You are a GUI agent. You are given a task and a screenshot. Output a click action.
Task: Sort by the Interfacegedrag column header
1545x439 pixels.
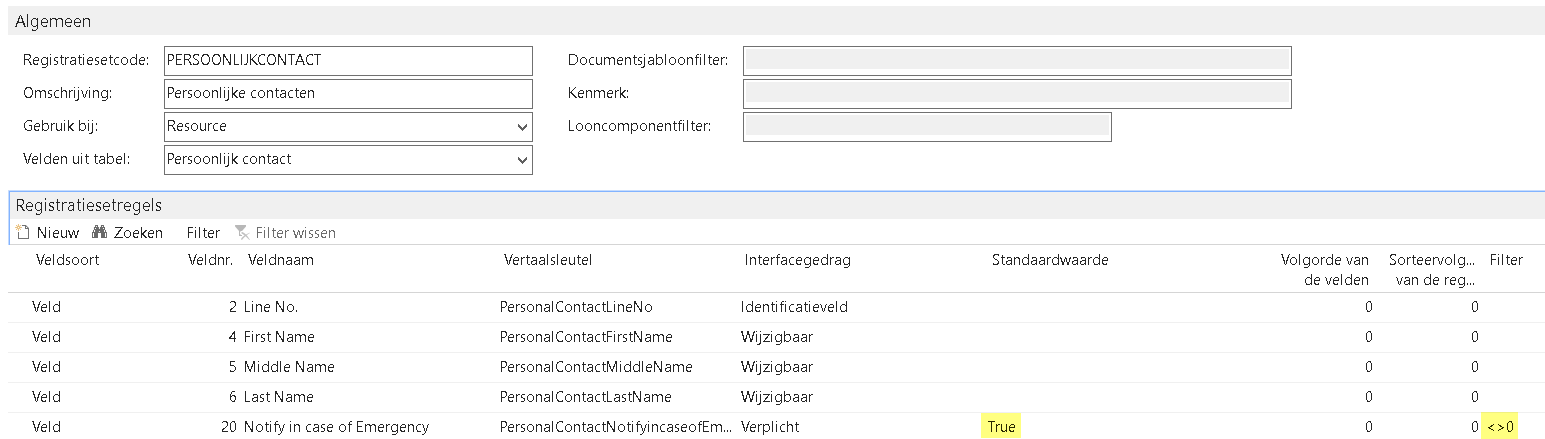coord(797,260)
